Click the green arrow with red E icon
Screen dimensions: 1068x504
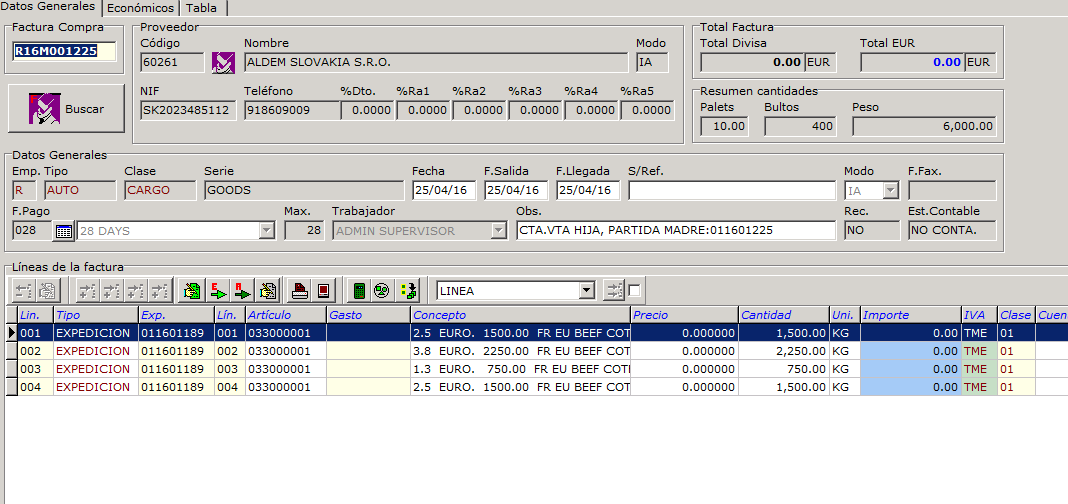217,291
